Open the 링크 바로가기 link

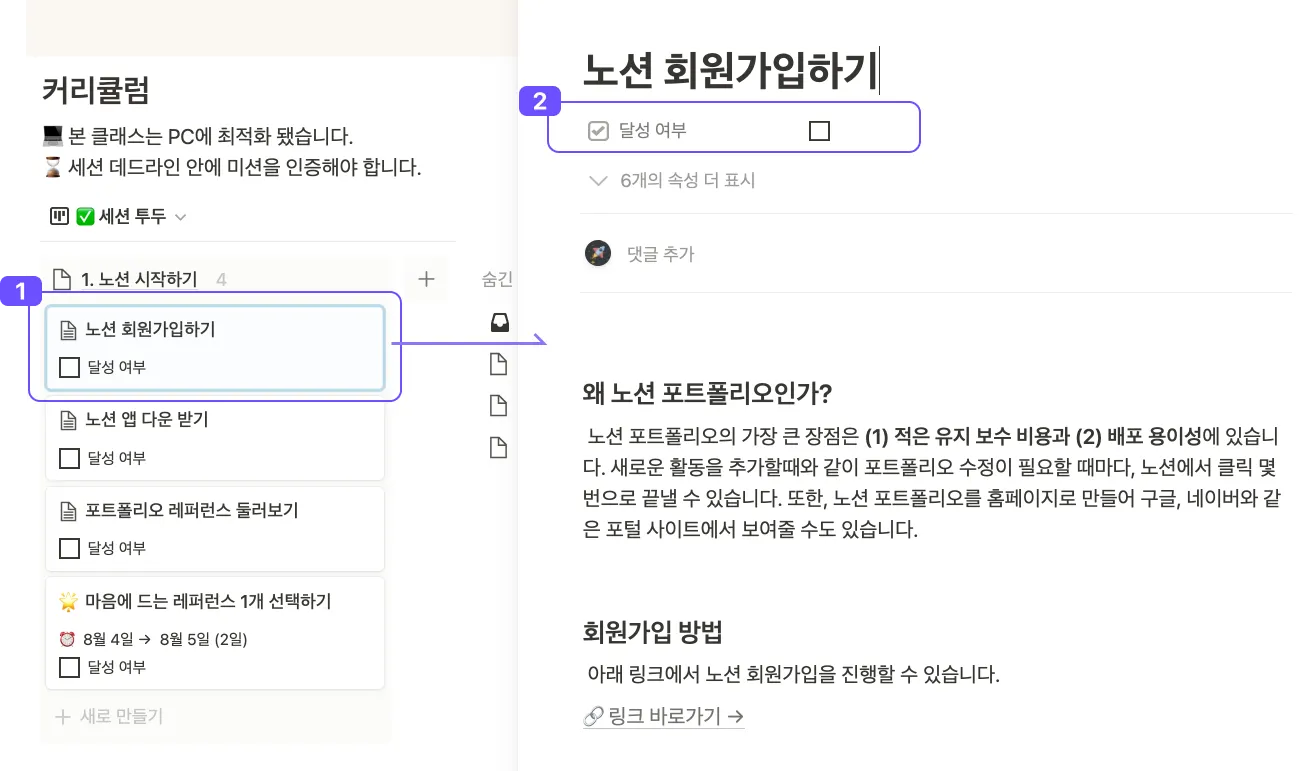[x=664, y=716]
